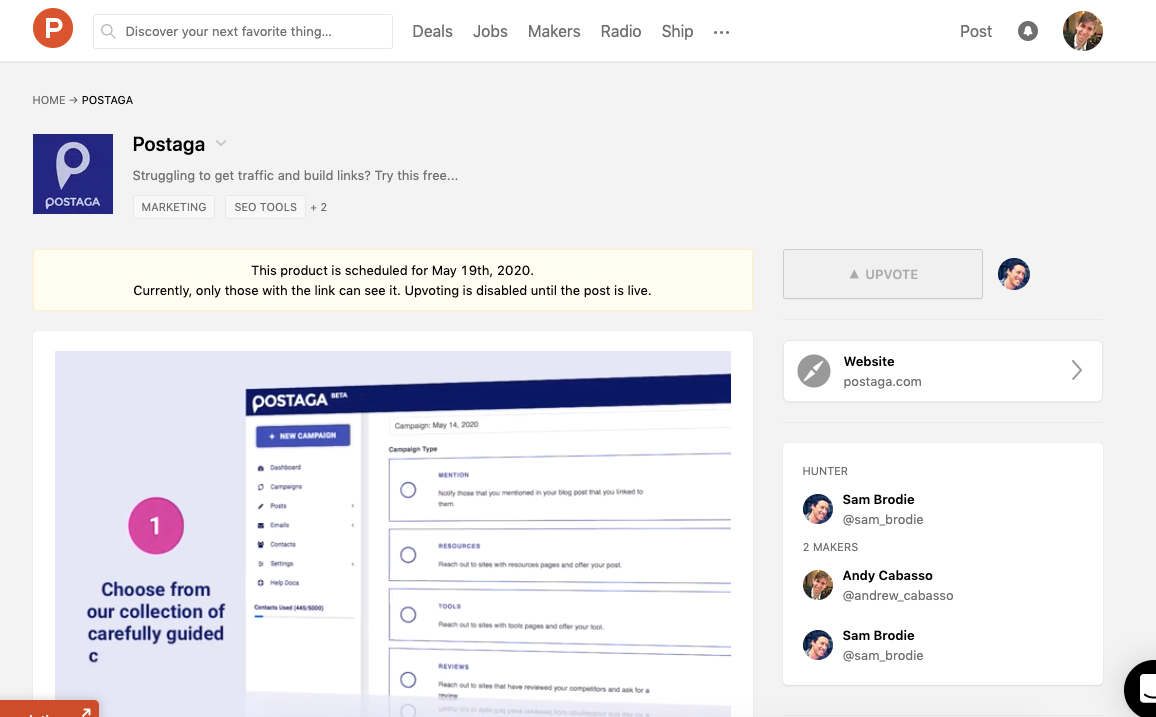Open the notifications bell
The image size is (1156, 717).
tap(1028, 31)
